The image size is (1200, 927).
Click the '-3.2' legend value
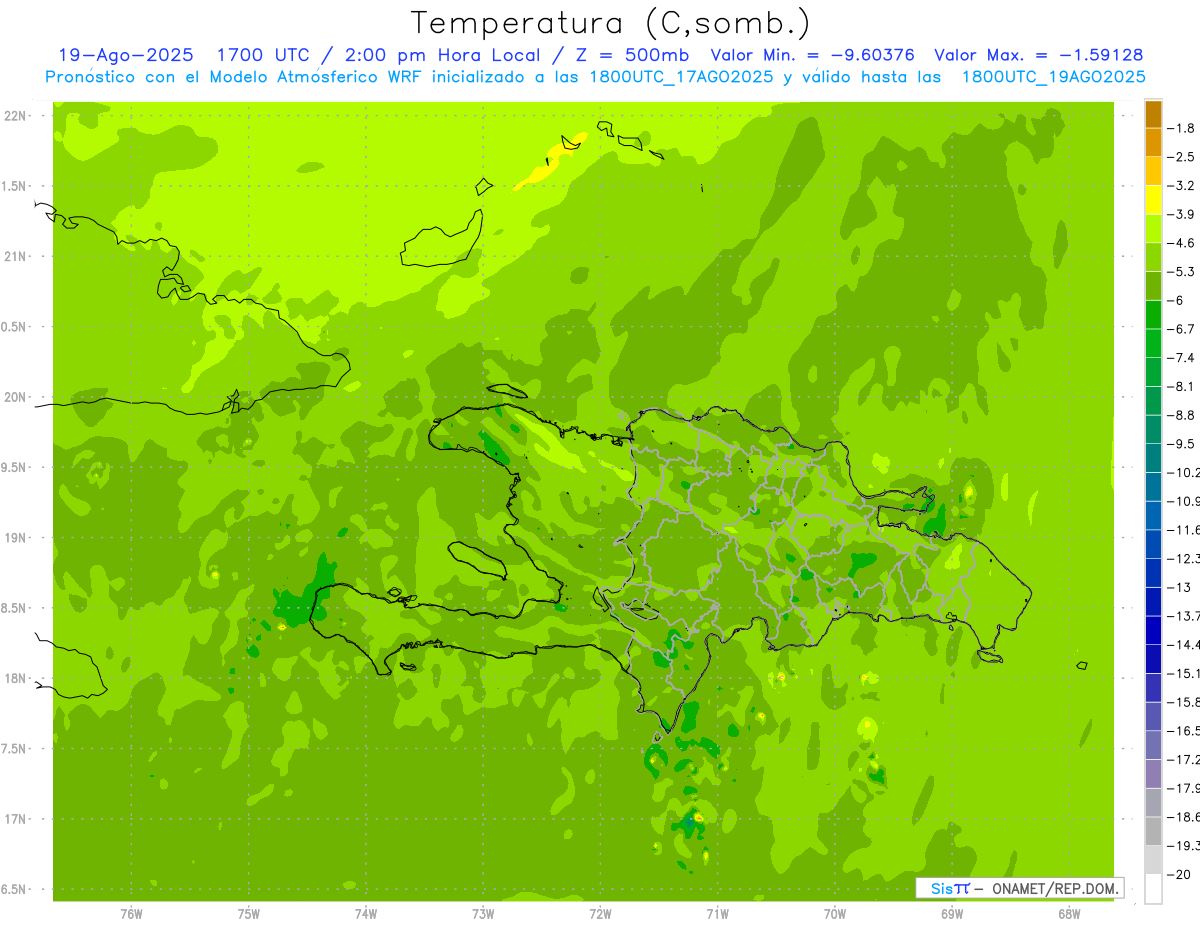[1181, 186]
